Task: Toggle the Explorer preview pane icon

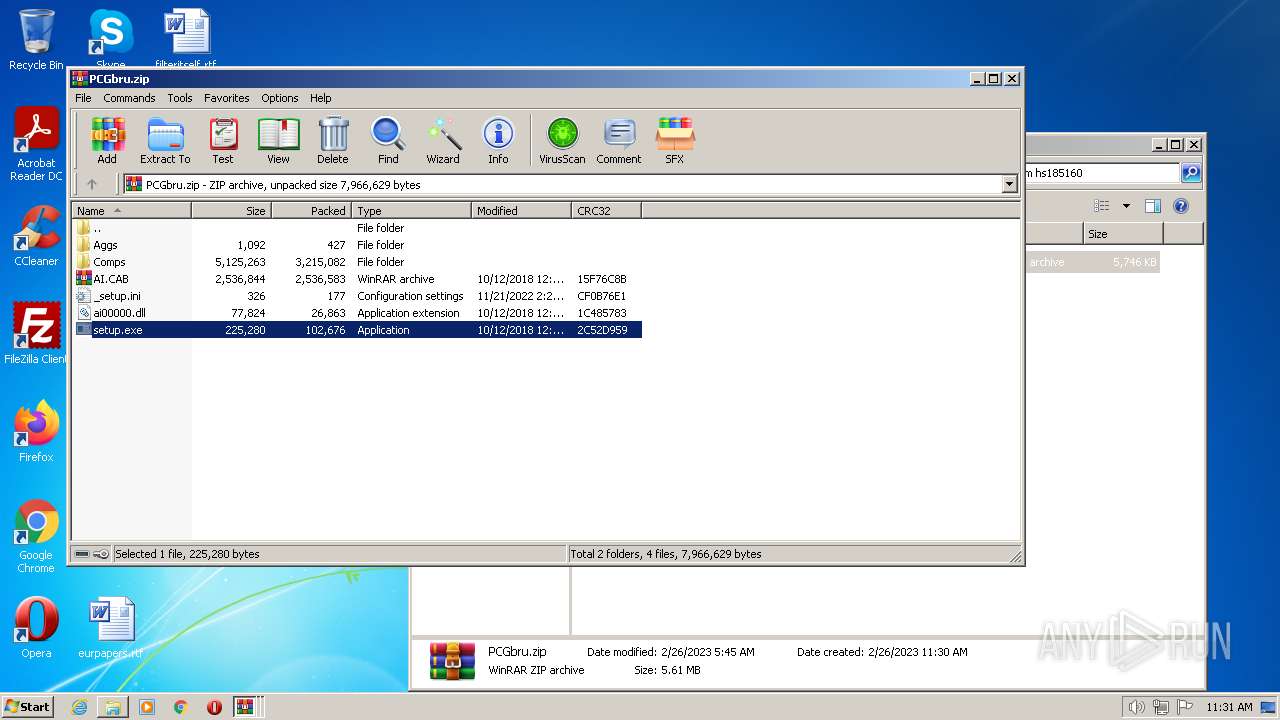Action: (1153, 206)
